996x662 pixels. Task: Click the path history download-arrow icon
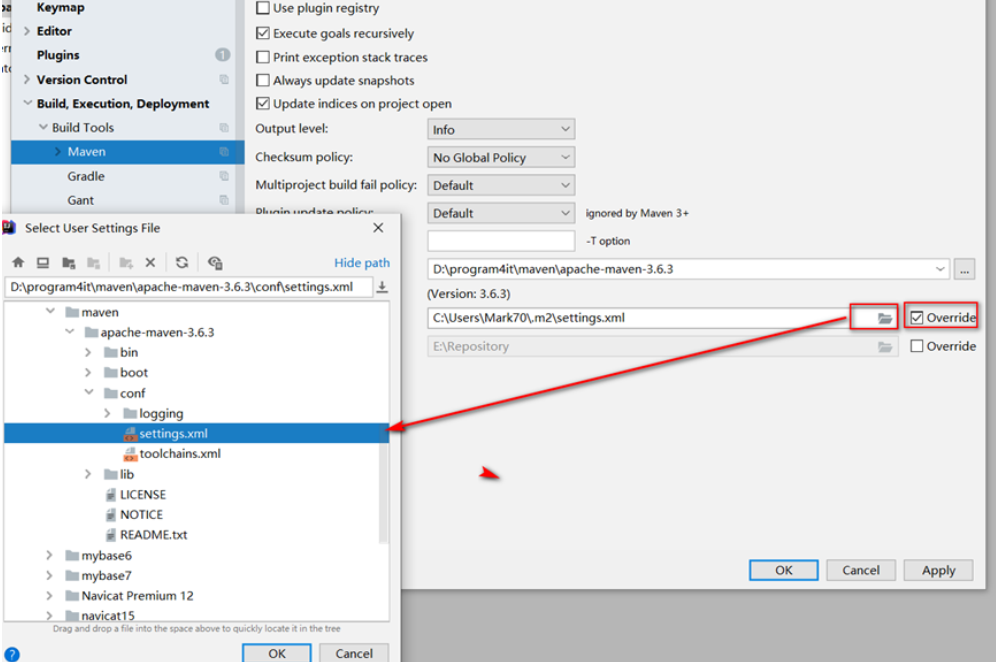point(382,287)
